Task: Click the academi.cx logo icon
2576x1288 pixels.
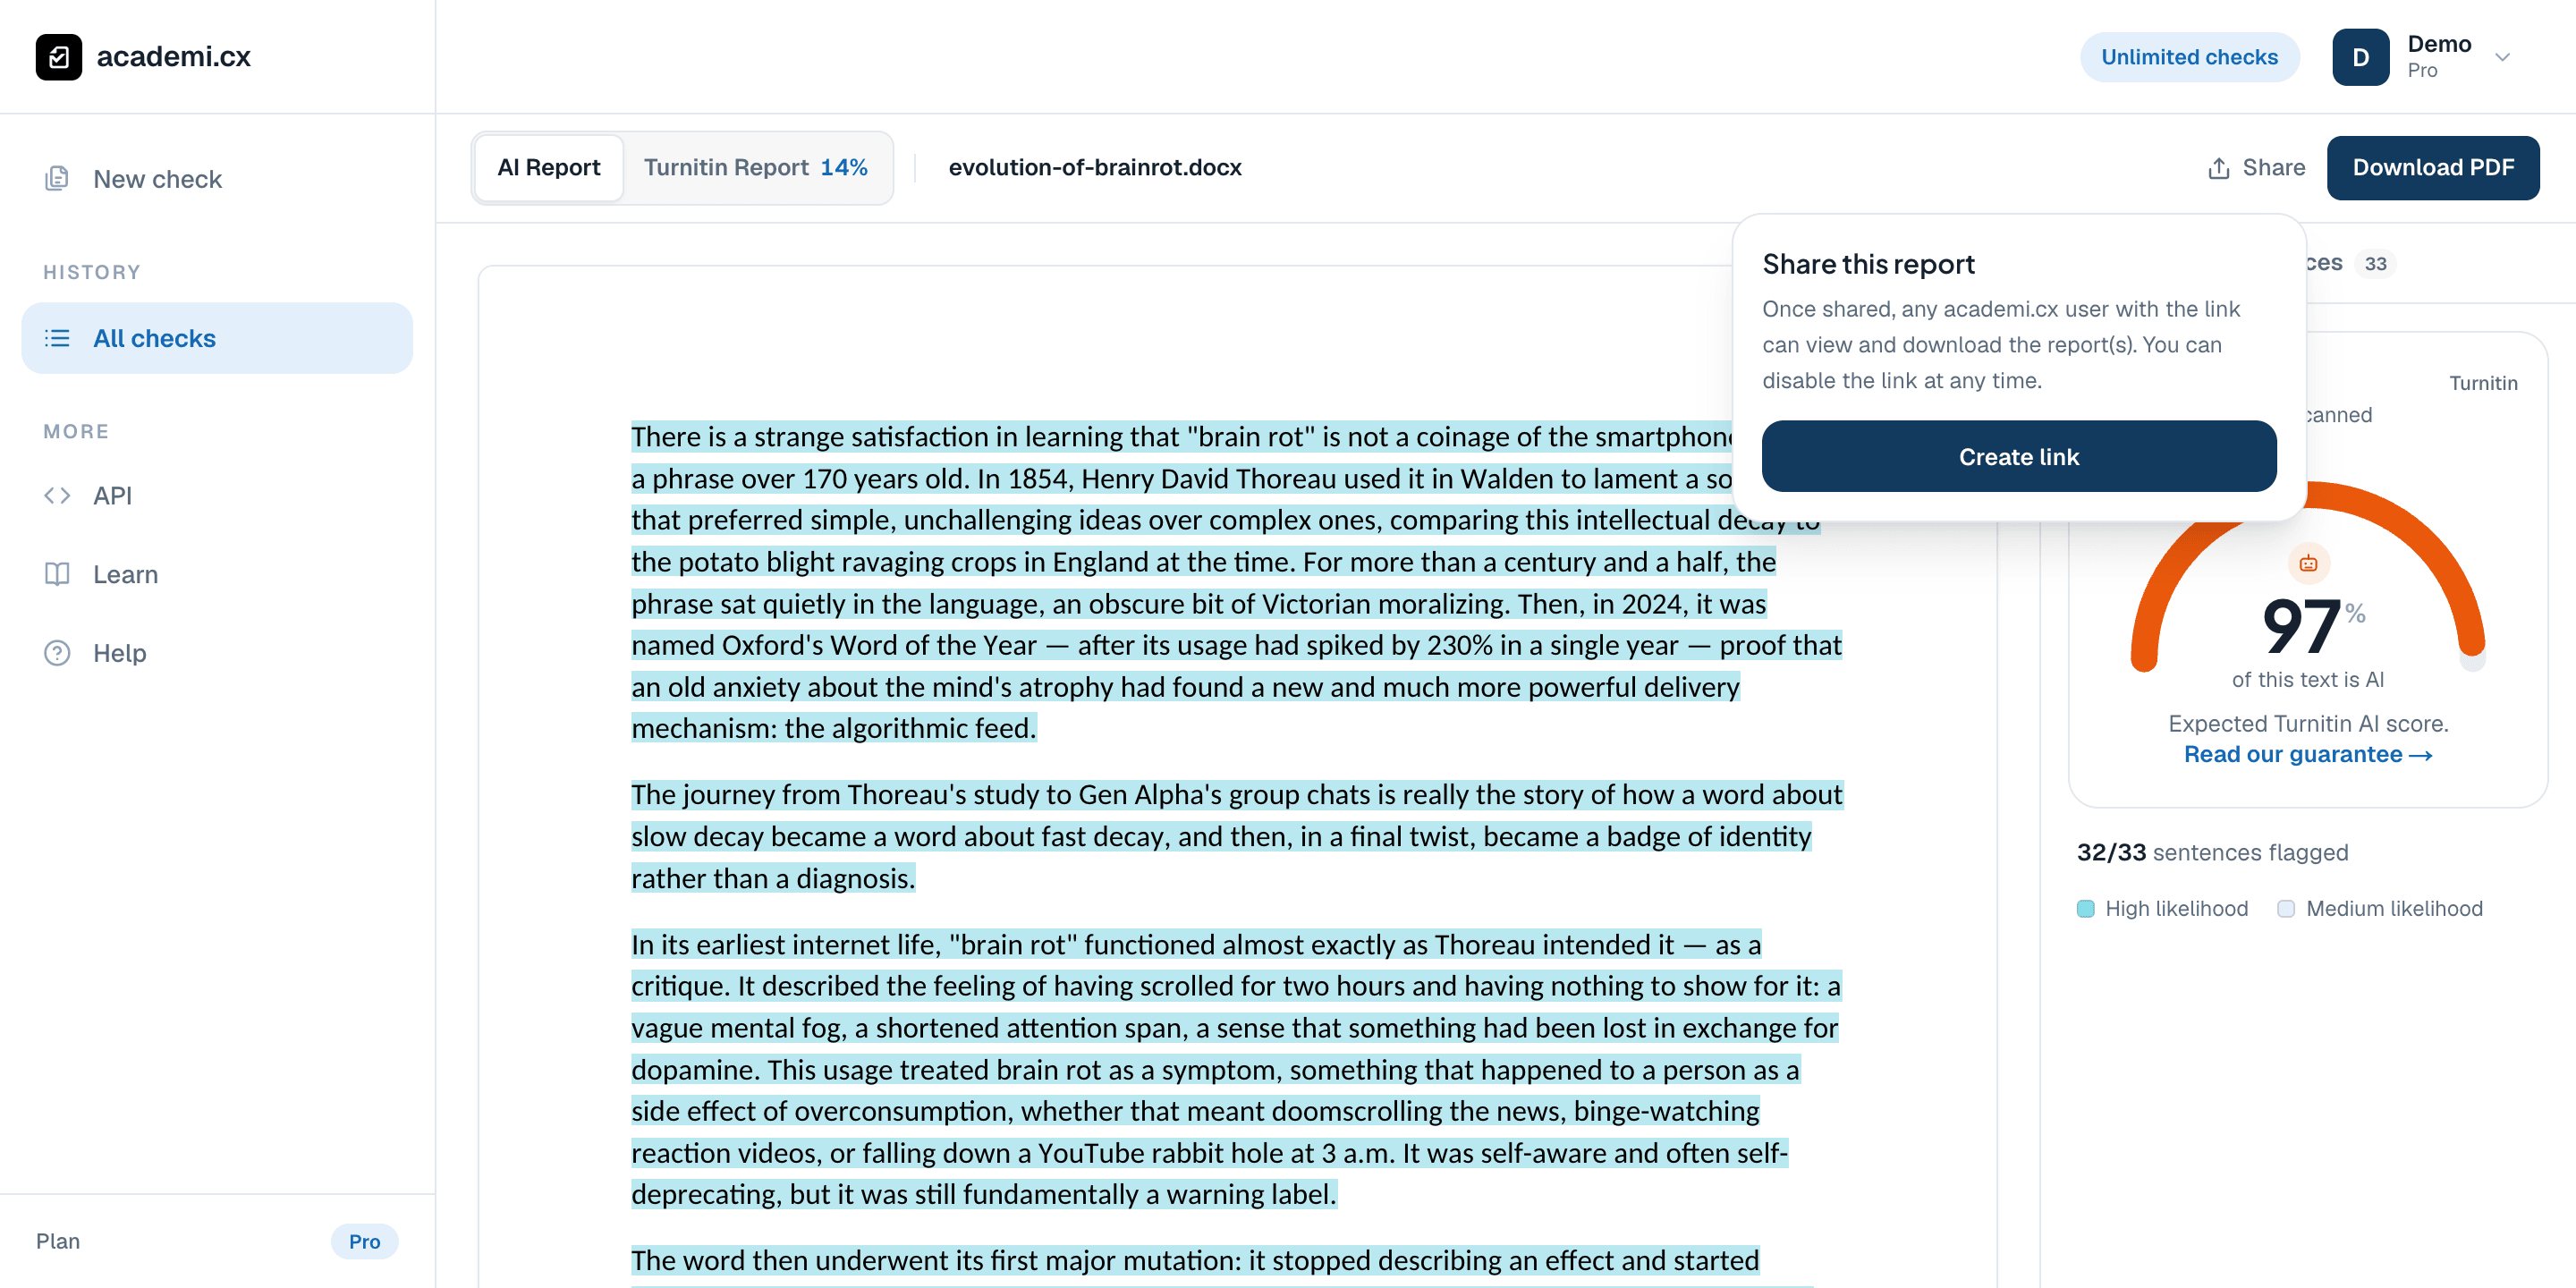Action: [x=59, y=57]
